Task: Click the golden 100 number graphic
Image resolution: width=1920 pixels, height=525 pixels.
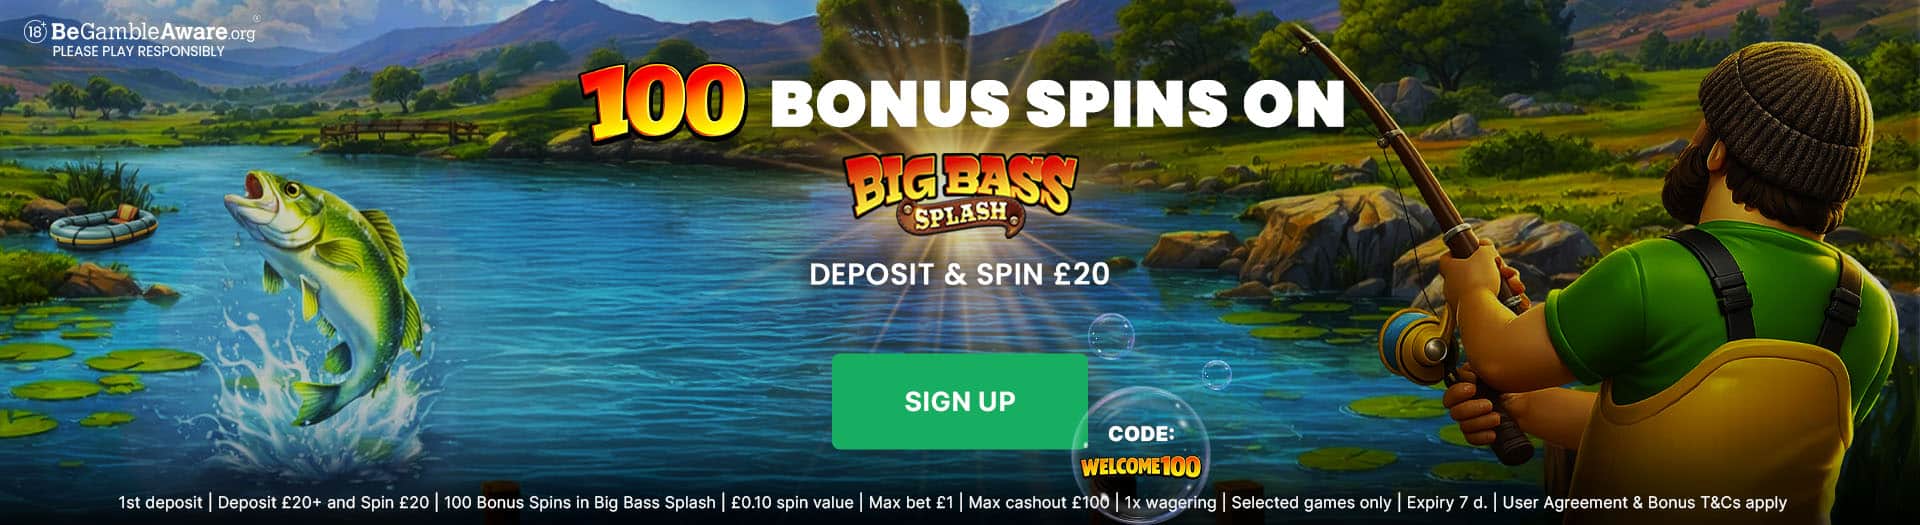Action: click(662, 104)
